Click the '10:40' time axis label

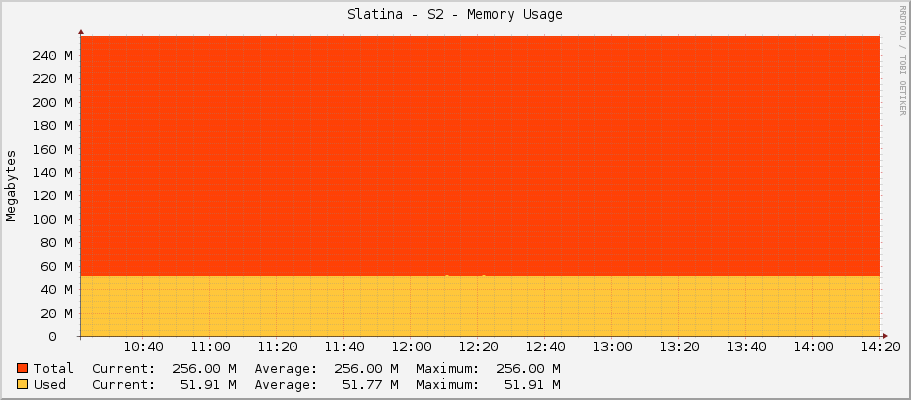click(144, 347)
